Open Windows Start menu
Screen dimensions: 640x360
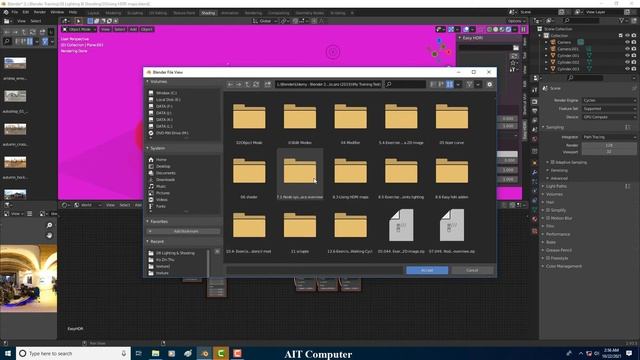point(7,353)
